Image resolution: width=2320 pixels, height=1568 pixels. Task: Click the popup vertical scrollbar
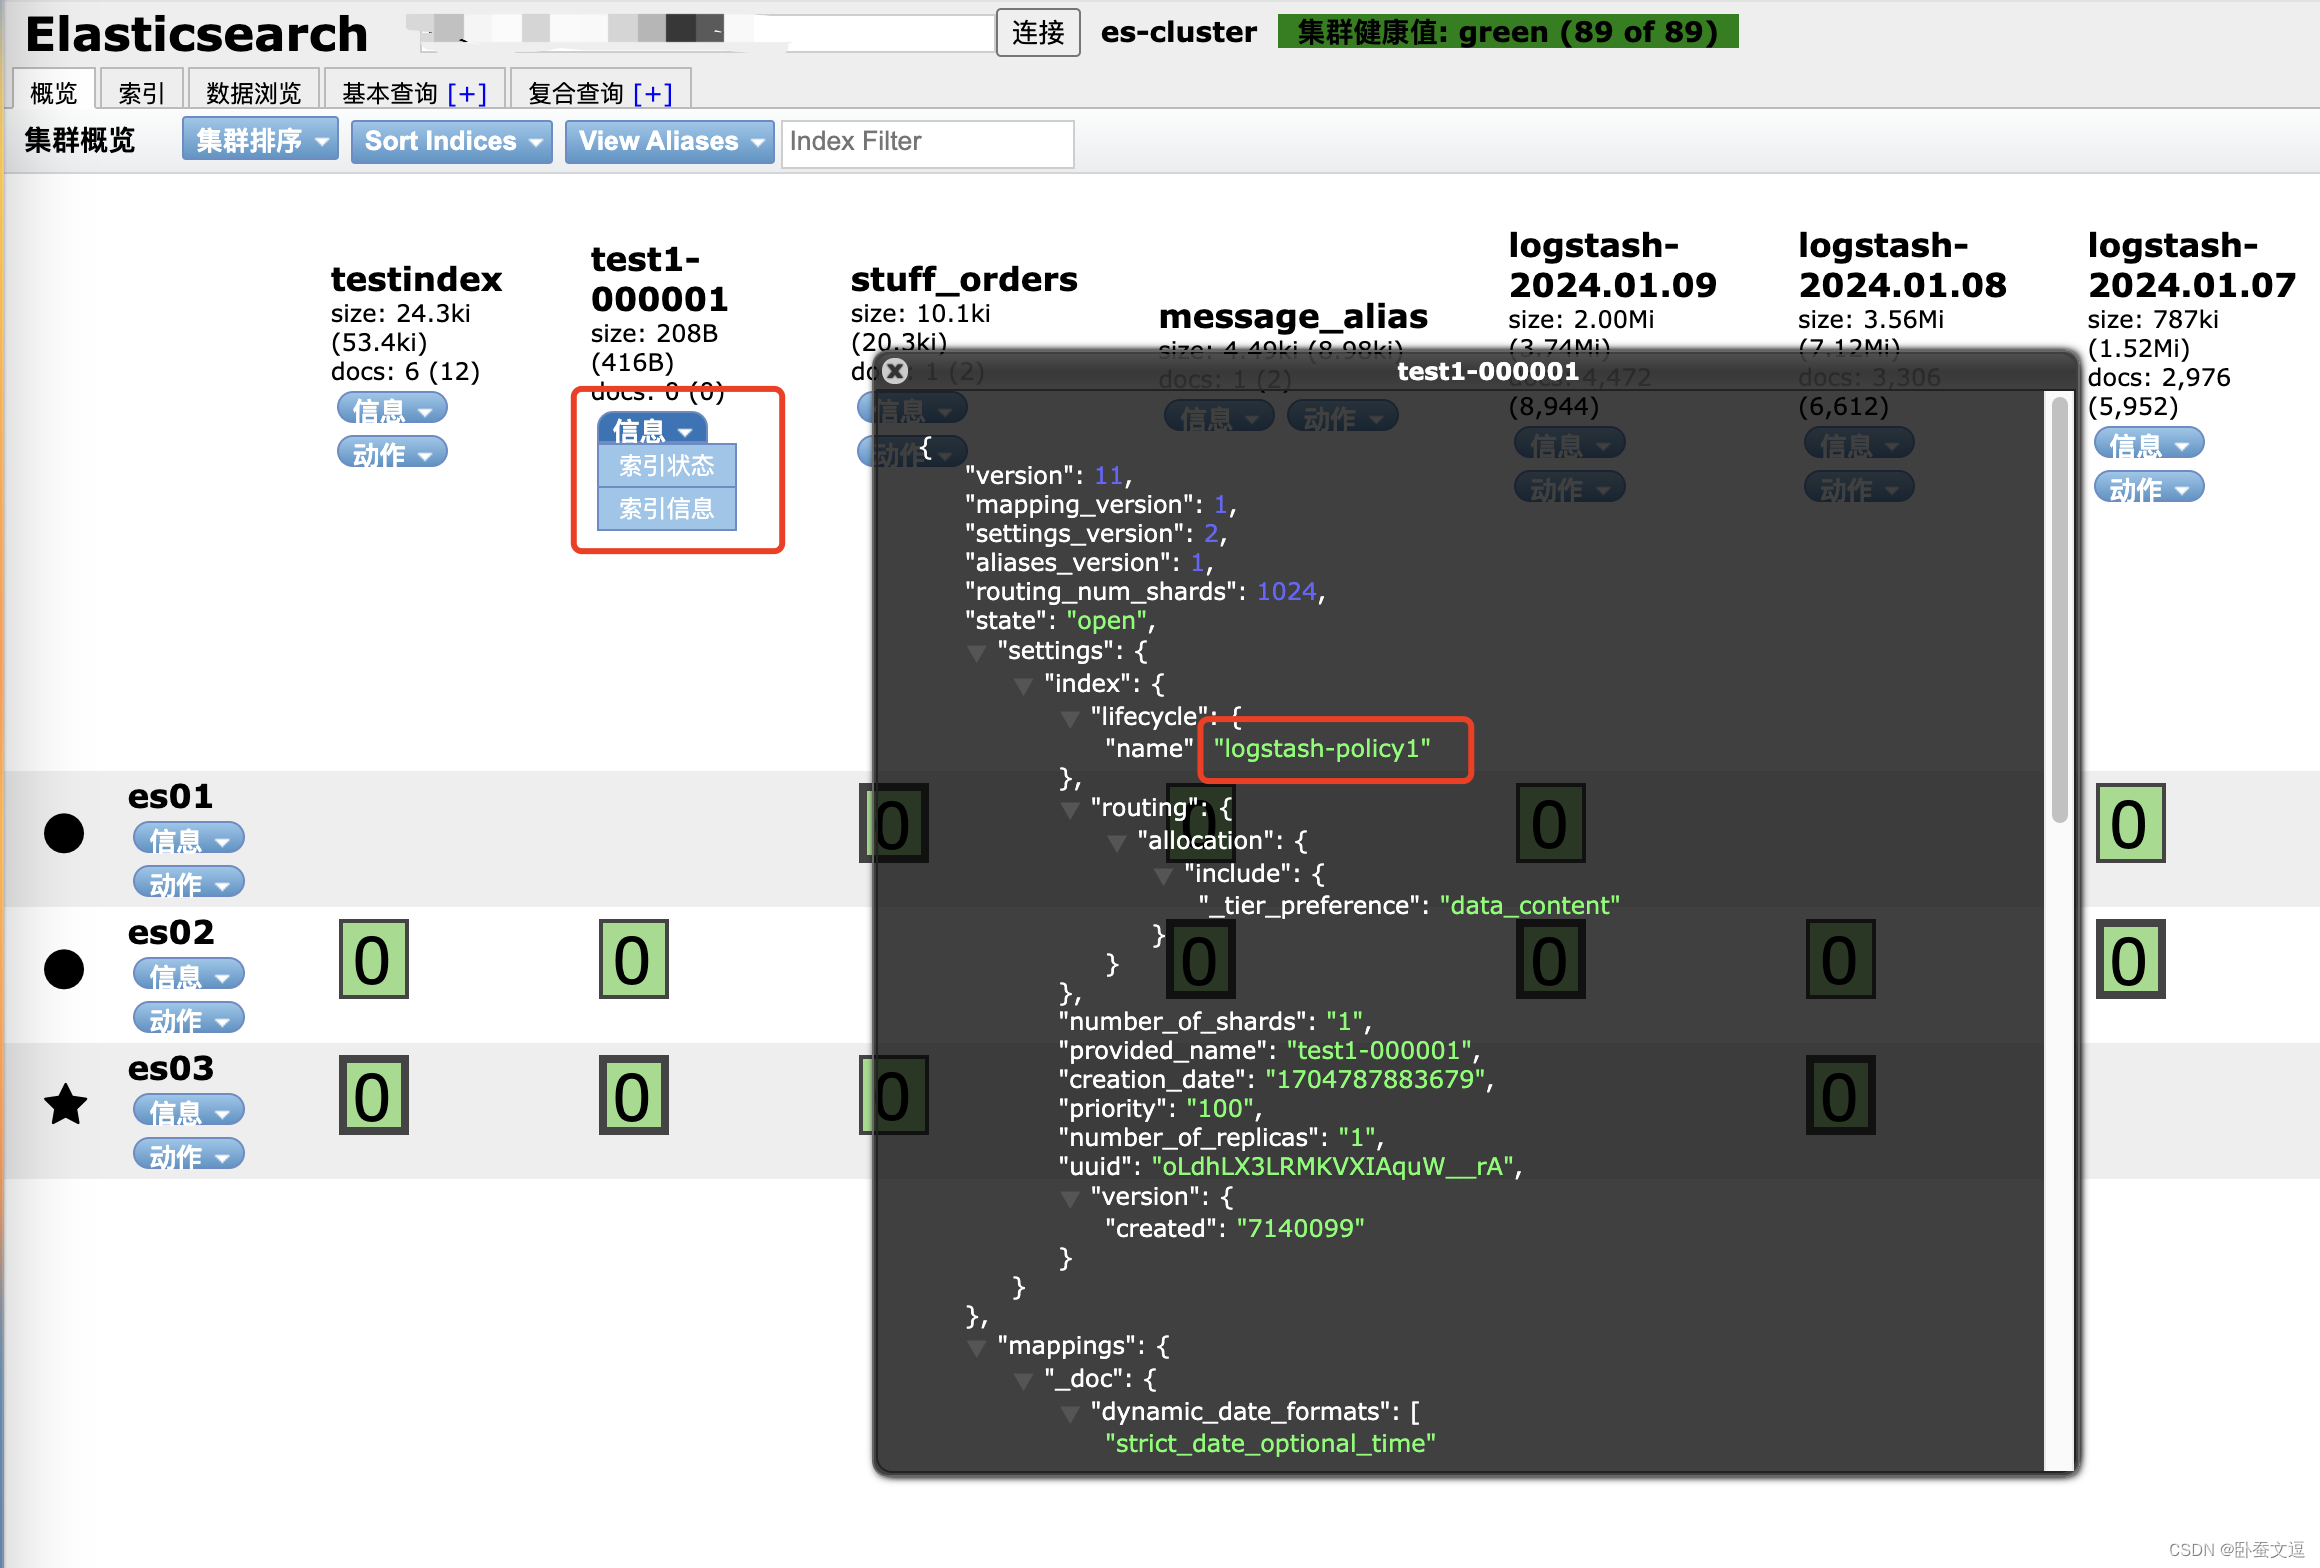[x=2059, y=610]
